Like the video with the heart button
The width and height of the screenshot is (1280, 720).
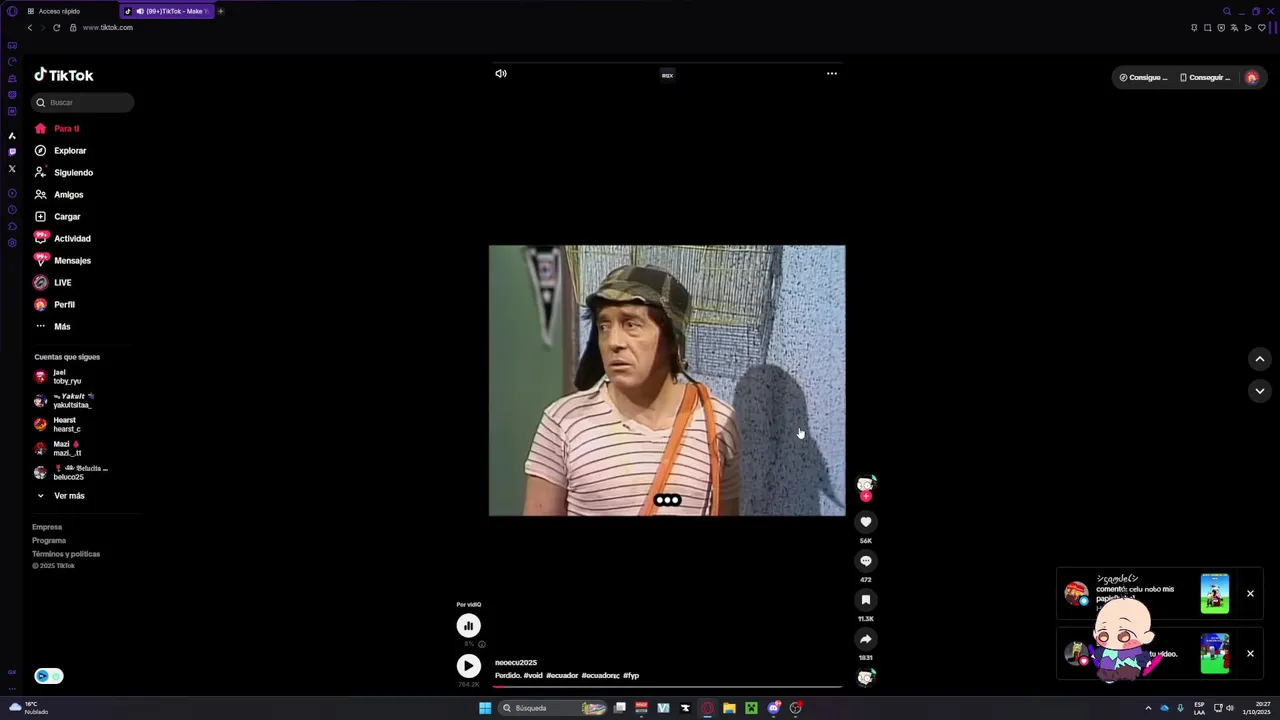(x=866, y=522)
